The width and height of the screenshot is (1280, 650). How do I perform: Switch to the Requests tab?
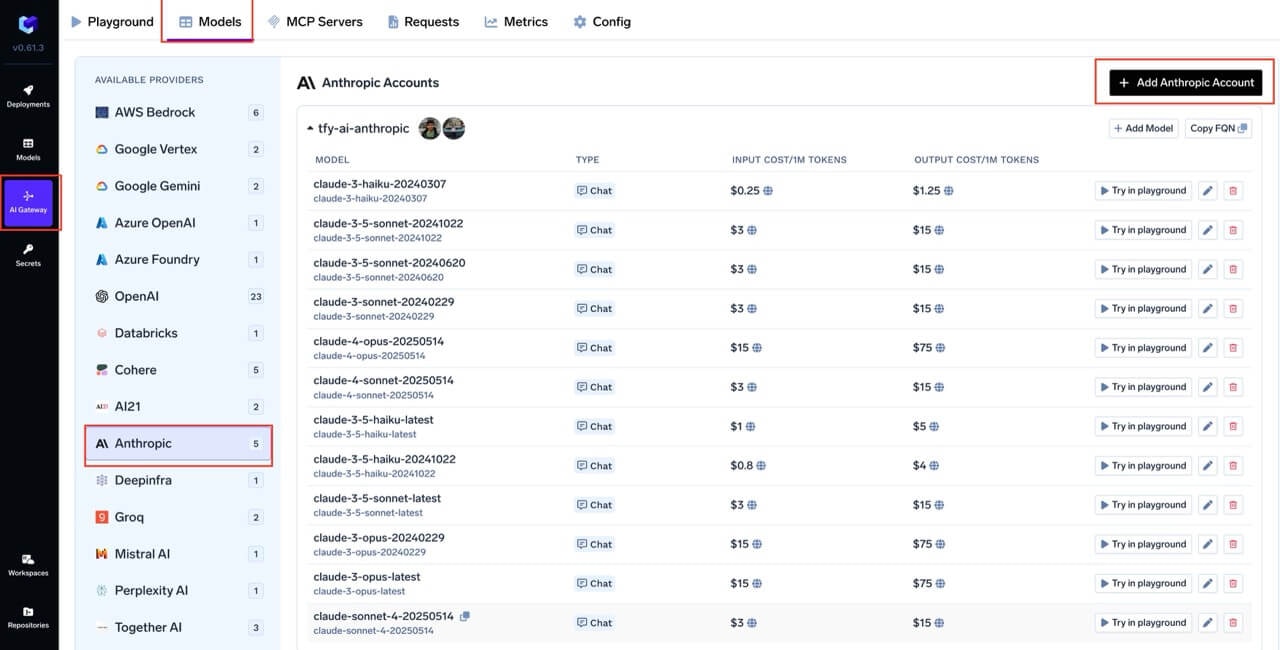(x=423, y=21)
